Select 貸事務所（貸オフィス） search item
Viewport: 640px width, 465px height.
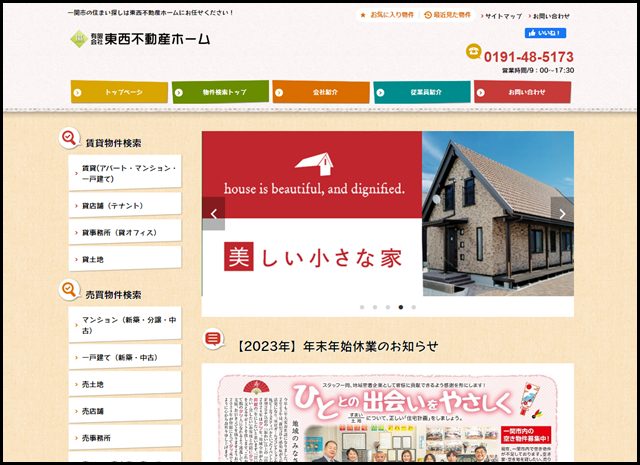(x=125, y=232)
